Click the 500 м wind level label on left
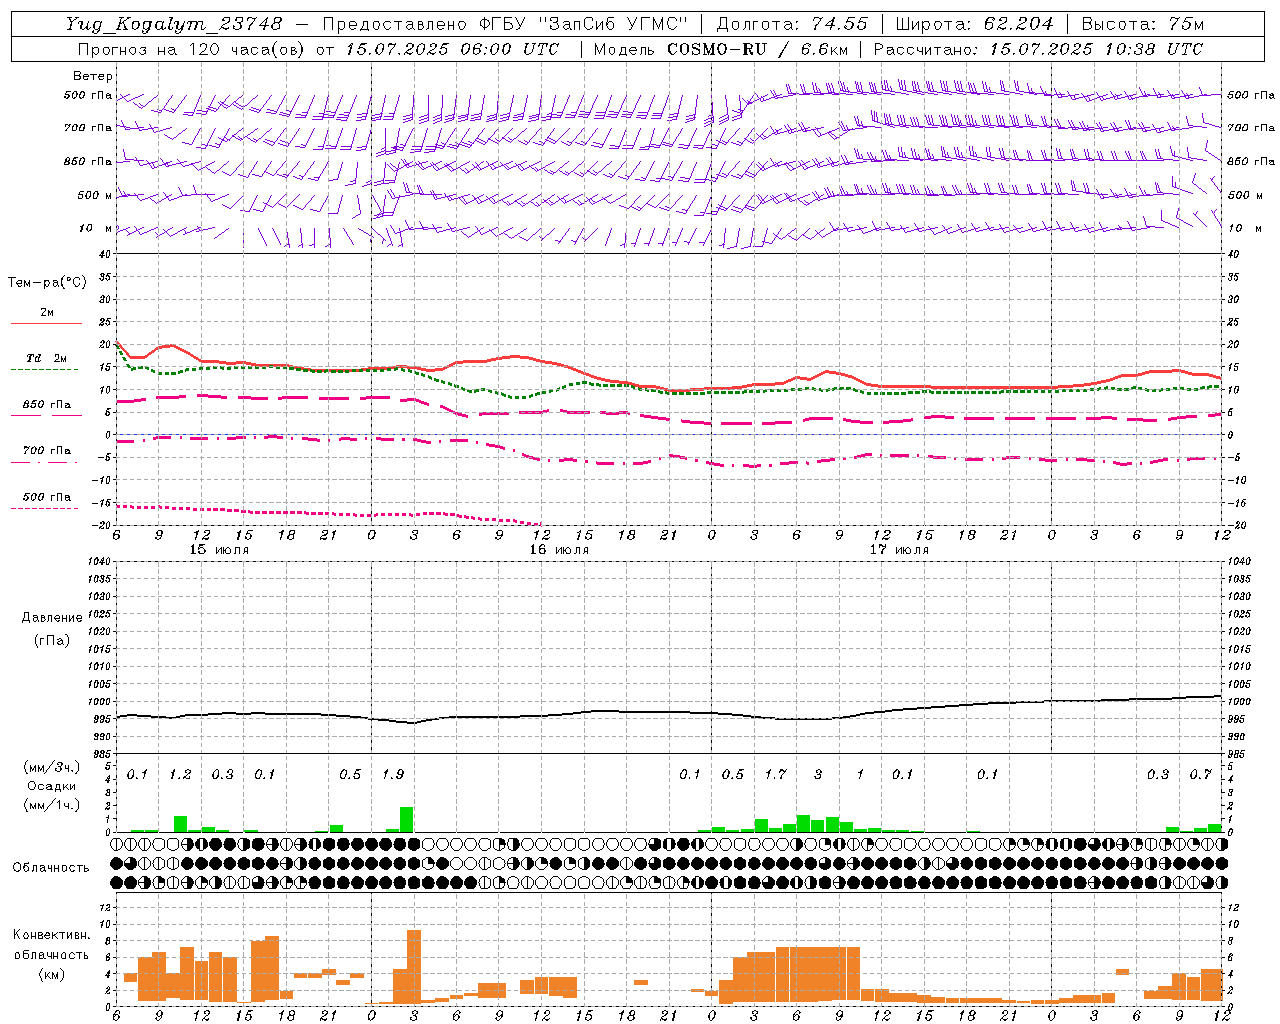 tap(95, 195)
